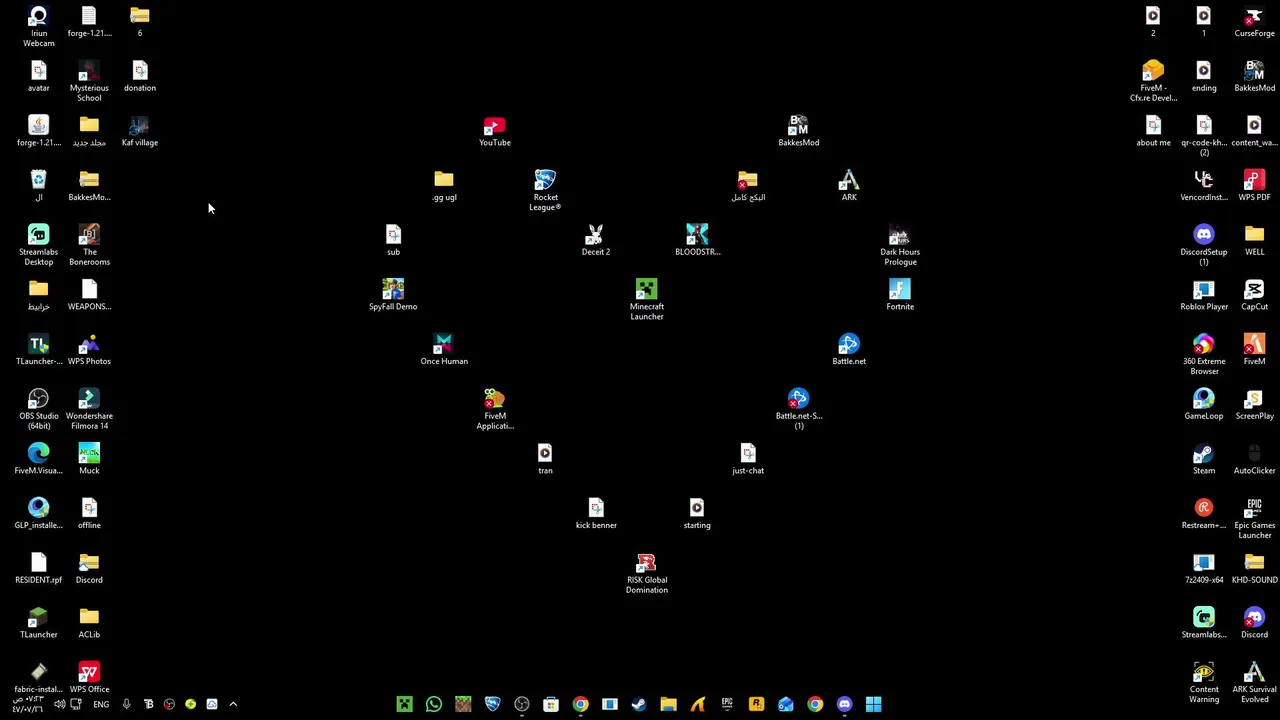Launch the Muck game shortcut
1280x720 pixels.
pyautogui.click(x=89, y=459)
